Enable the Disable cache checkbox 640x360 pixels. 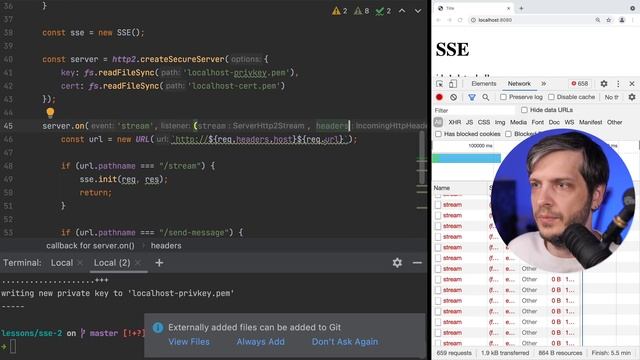click(551, 97)
